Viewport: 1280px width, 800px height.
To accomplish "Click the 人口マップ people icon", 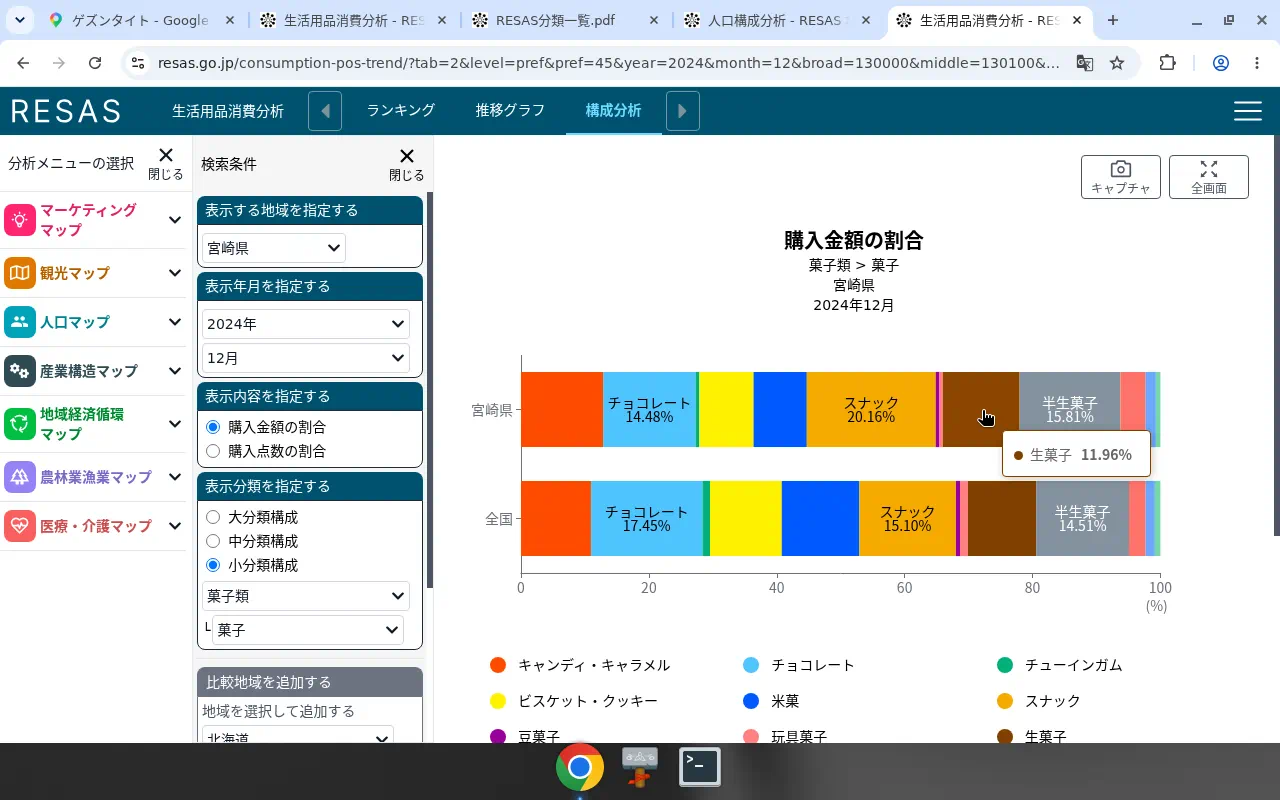I will coord(20,322).
